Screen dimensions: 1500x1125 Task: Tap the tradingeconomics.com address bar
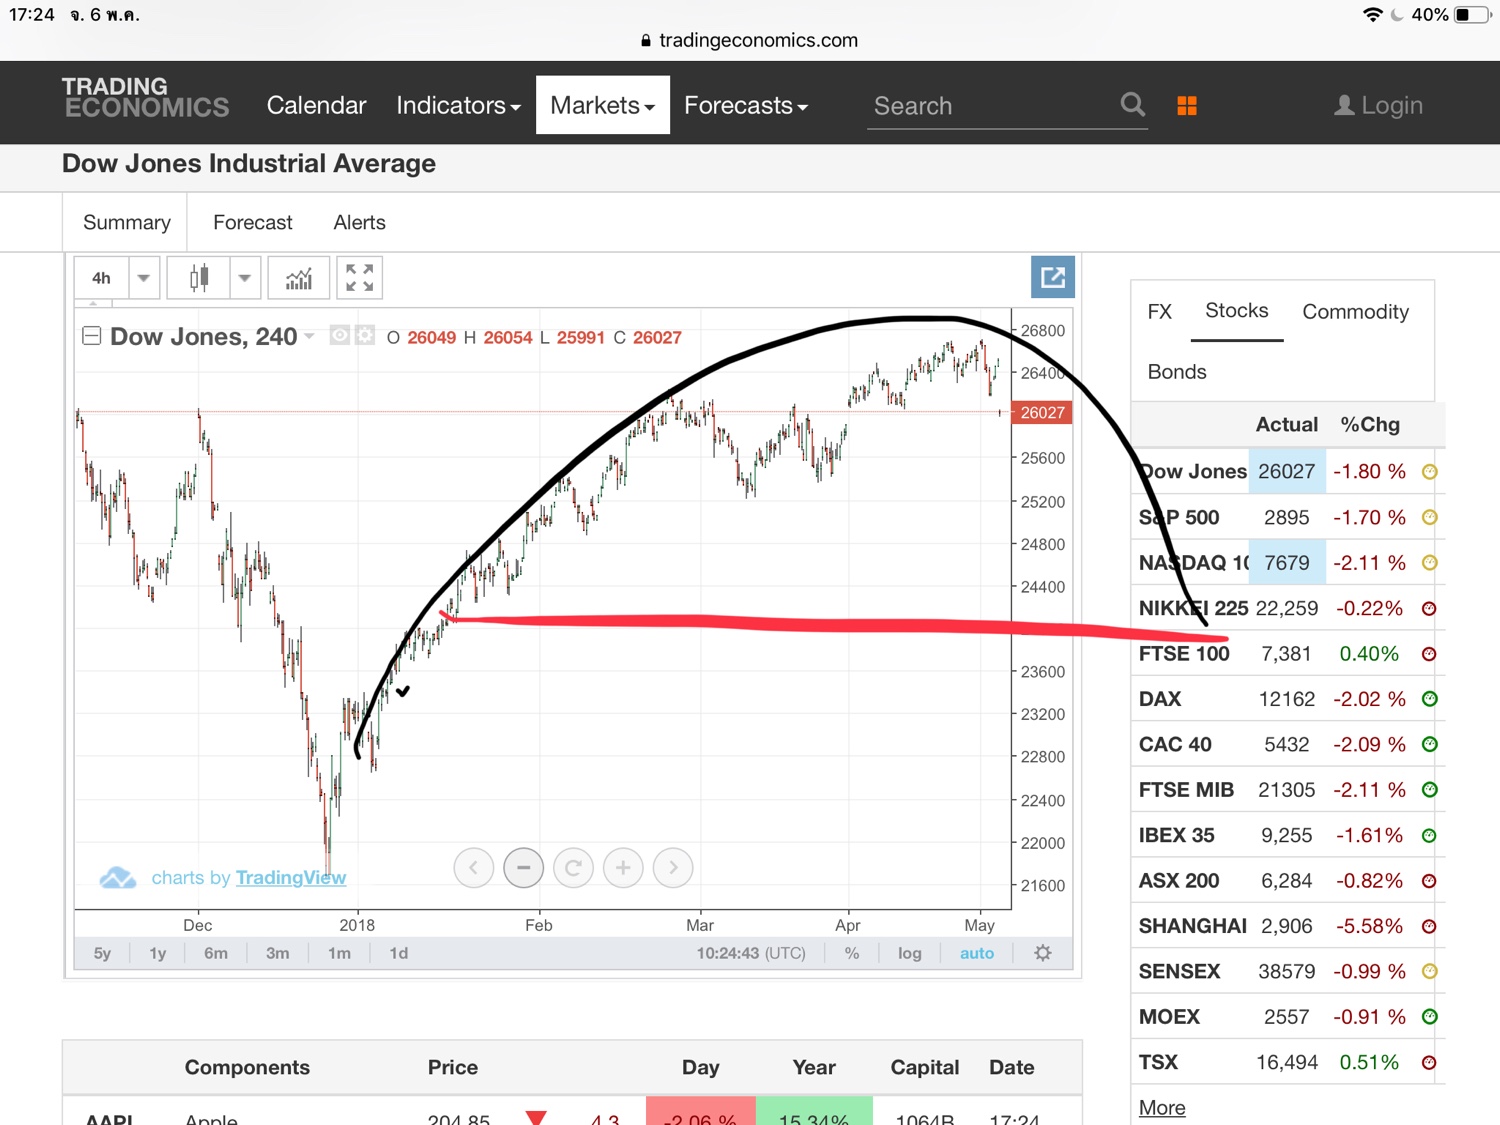749,40
